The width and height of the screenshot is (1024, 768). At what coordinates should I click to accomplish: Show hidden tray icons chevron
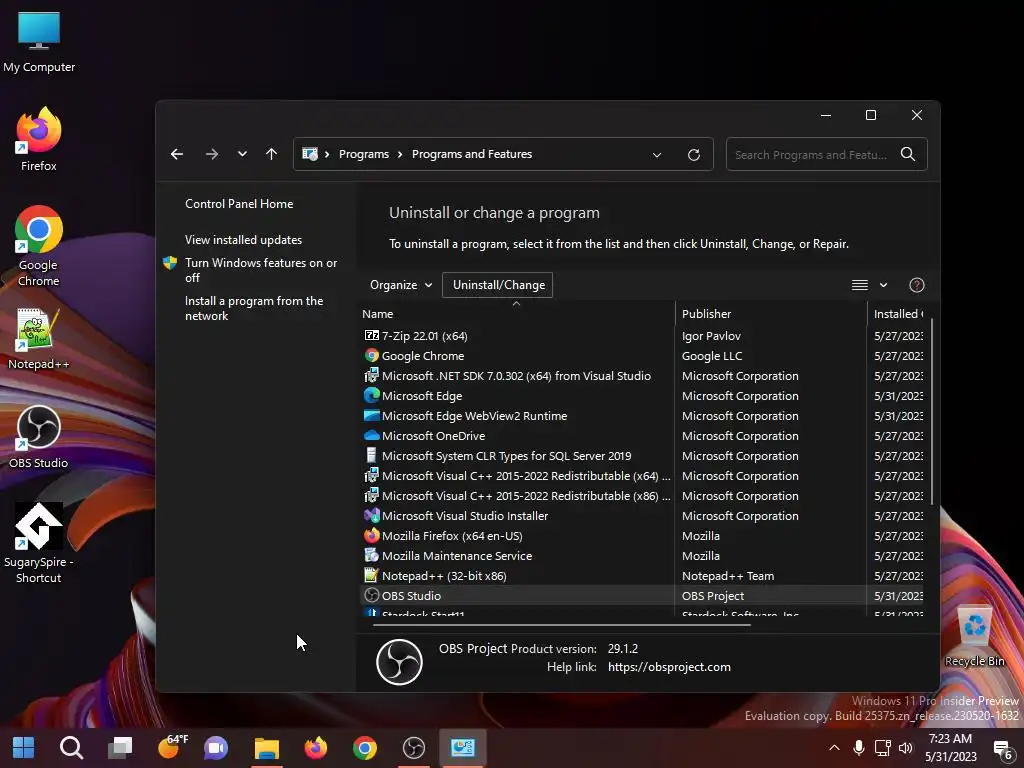pos(834,748)
